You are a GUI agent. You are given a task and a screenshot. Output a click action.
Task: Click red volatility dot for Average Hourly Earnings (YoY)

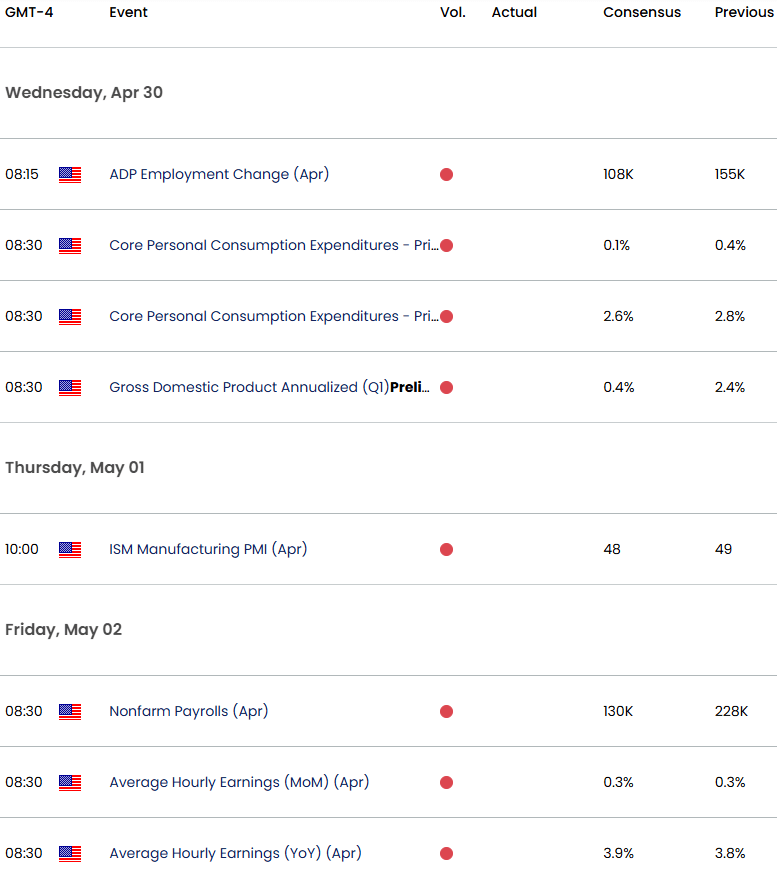click(x=446, y=853)
